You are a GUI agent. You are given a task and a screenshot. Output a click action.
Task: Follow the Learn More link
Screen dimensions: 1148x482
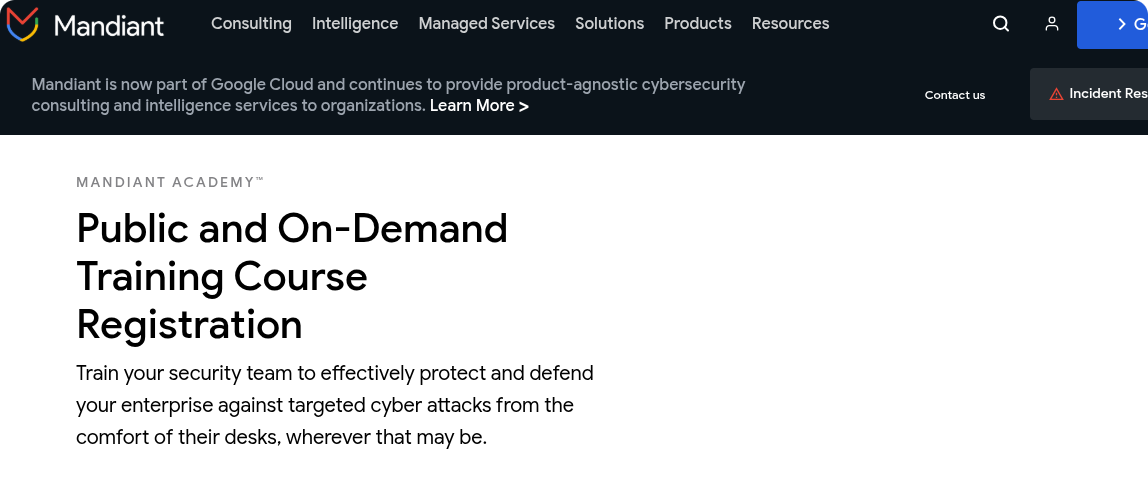pyautogui.click(x=479, y=106)
